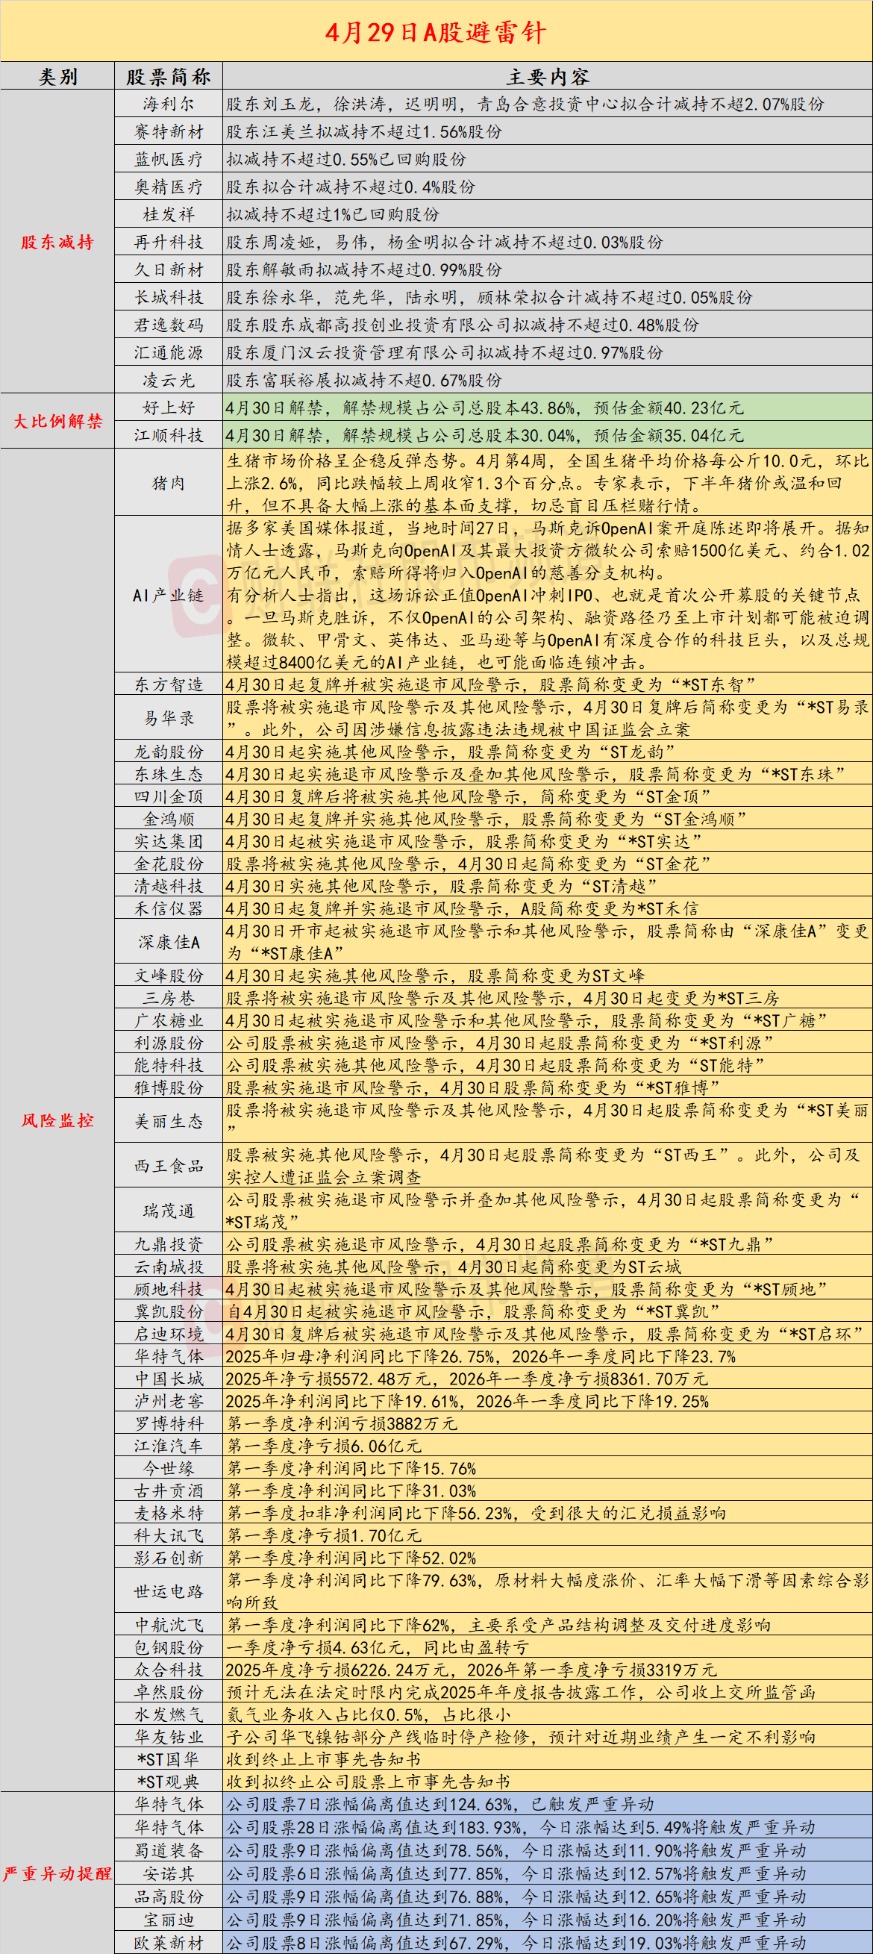
Task: Select stock name 禾信仪器
Action: [169, 909]
